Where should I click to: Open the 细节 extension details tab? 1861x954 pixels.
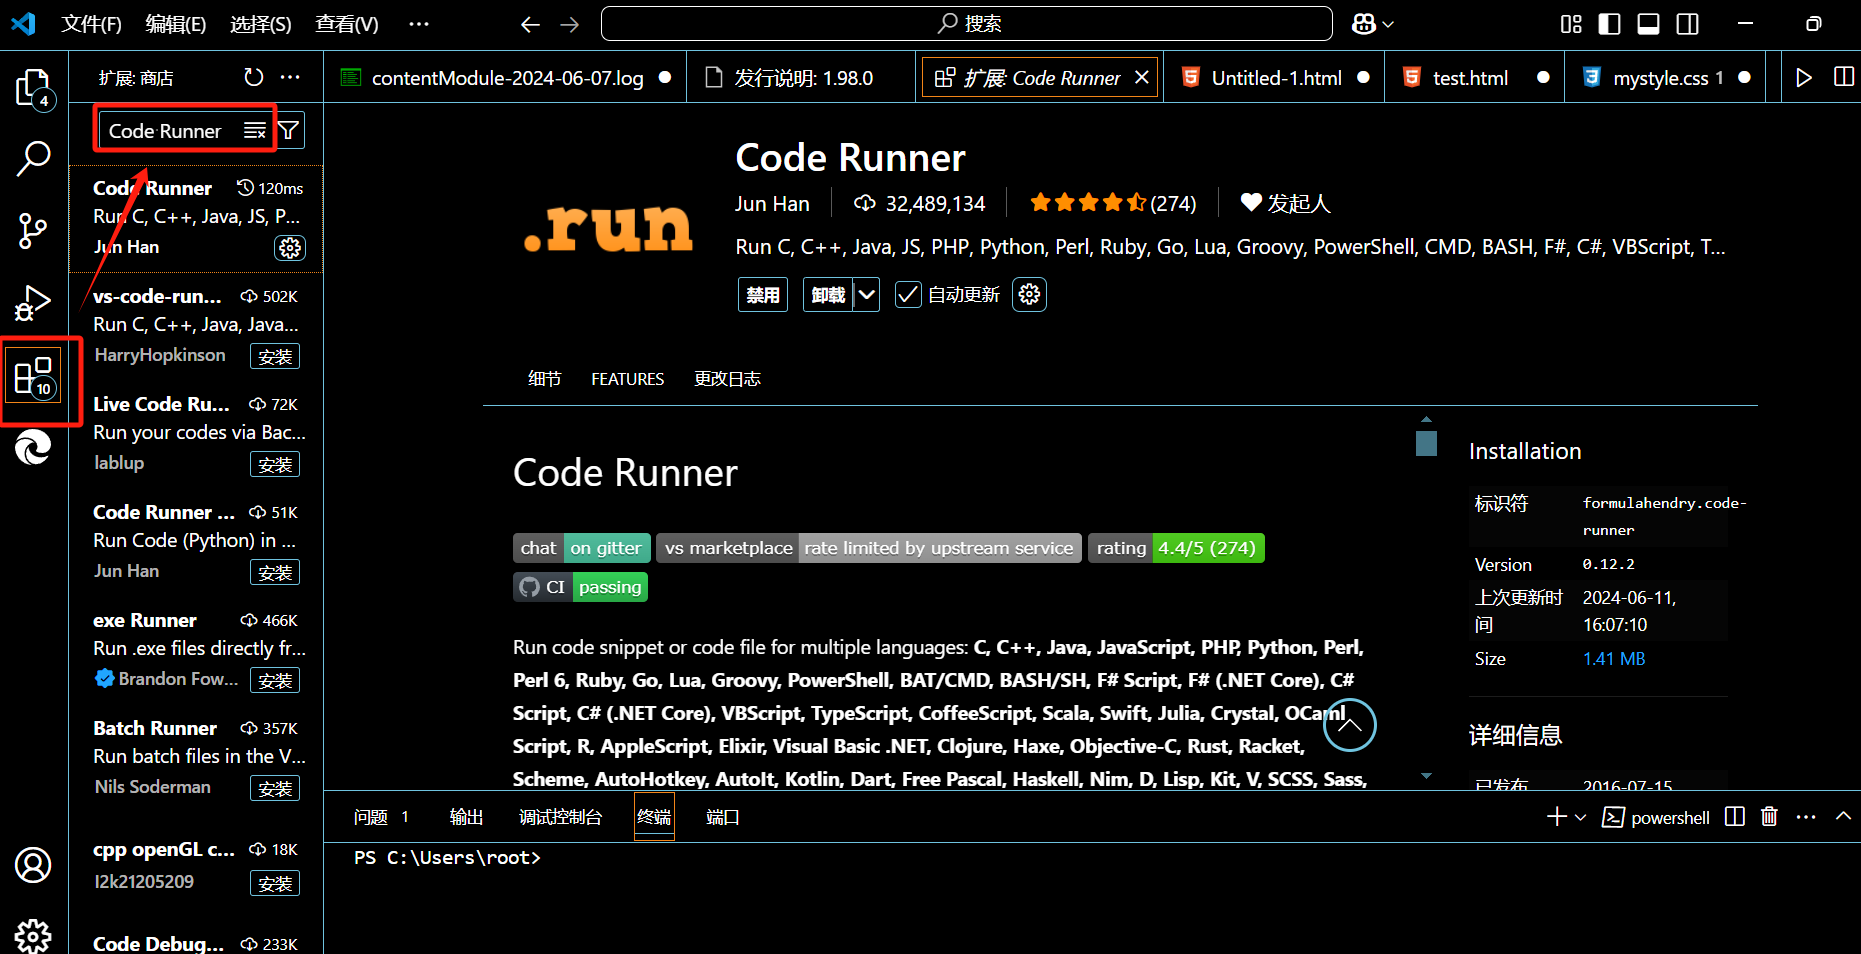[x=545, y=379]
